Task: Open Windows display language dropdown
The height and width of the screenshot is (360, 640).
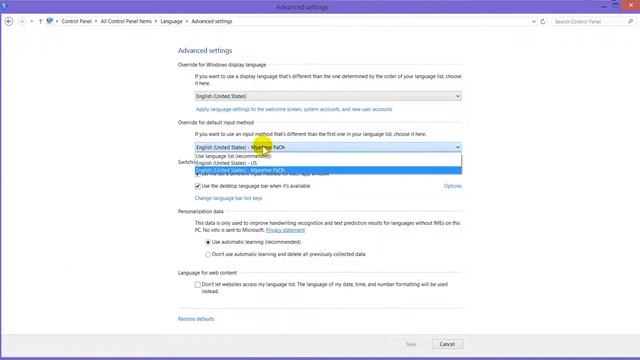Action: [x=328, y=96]
